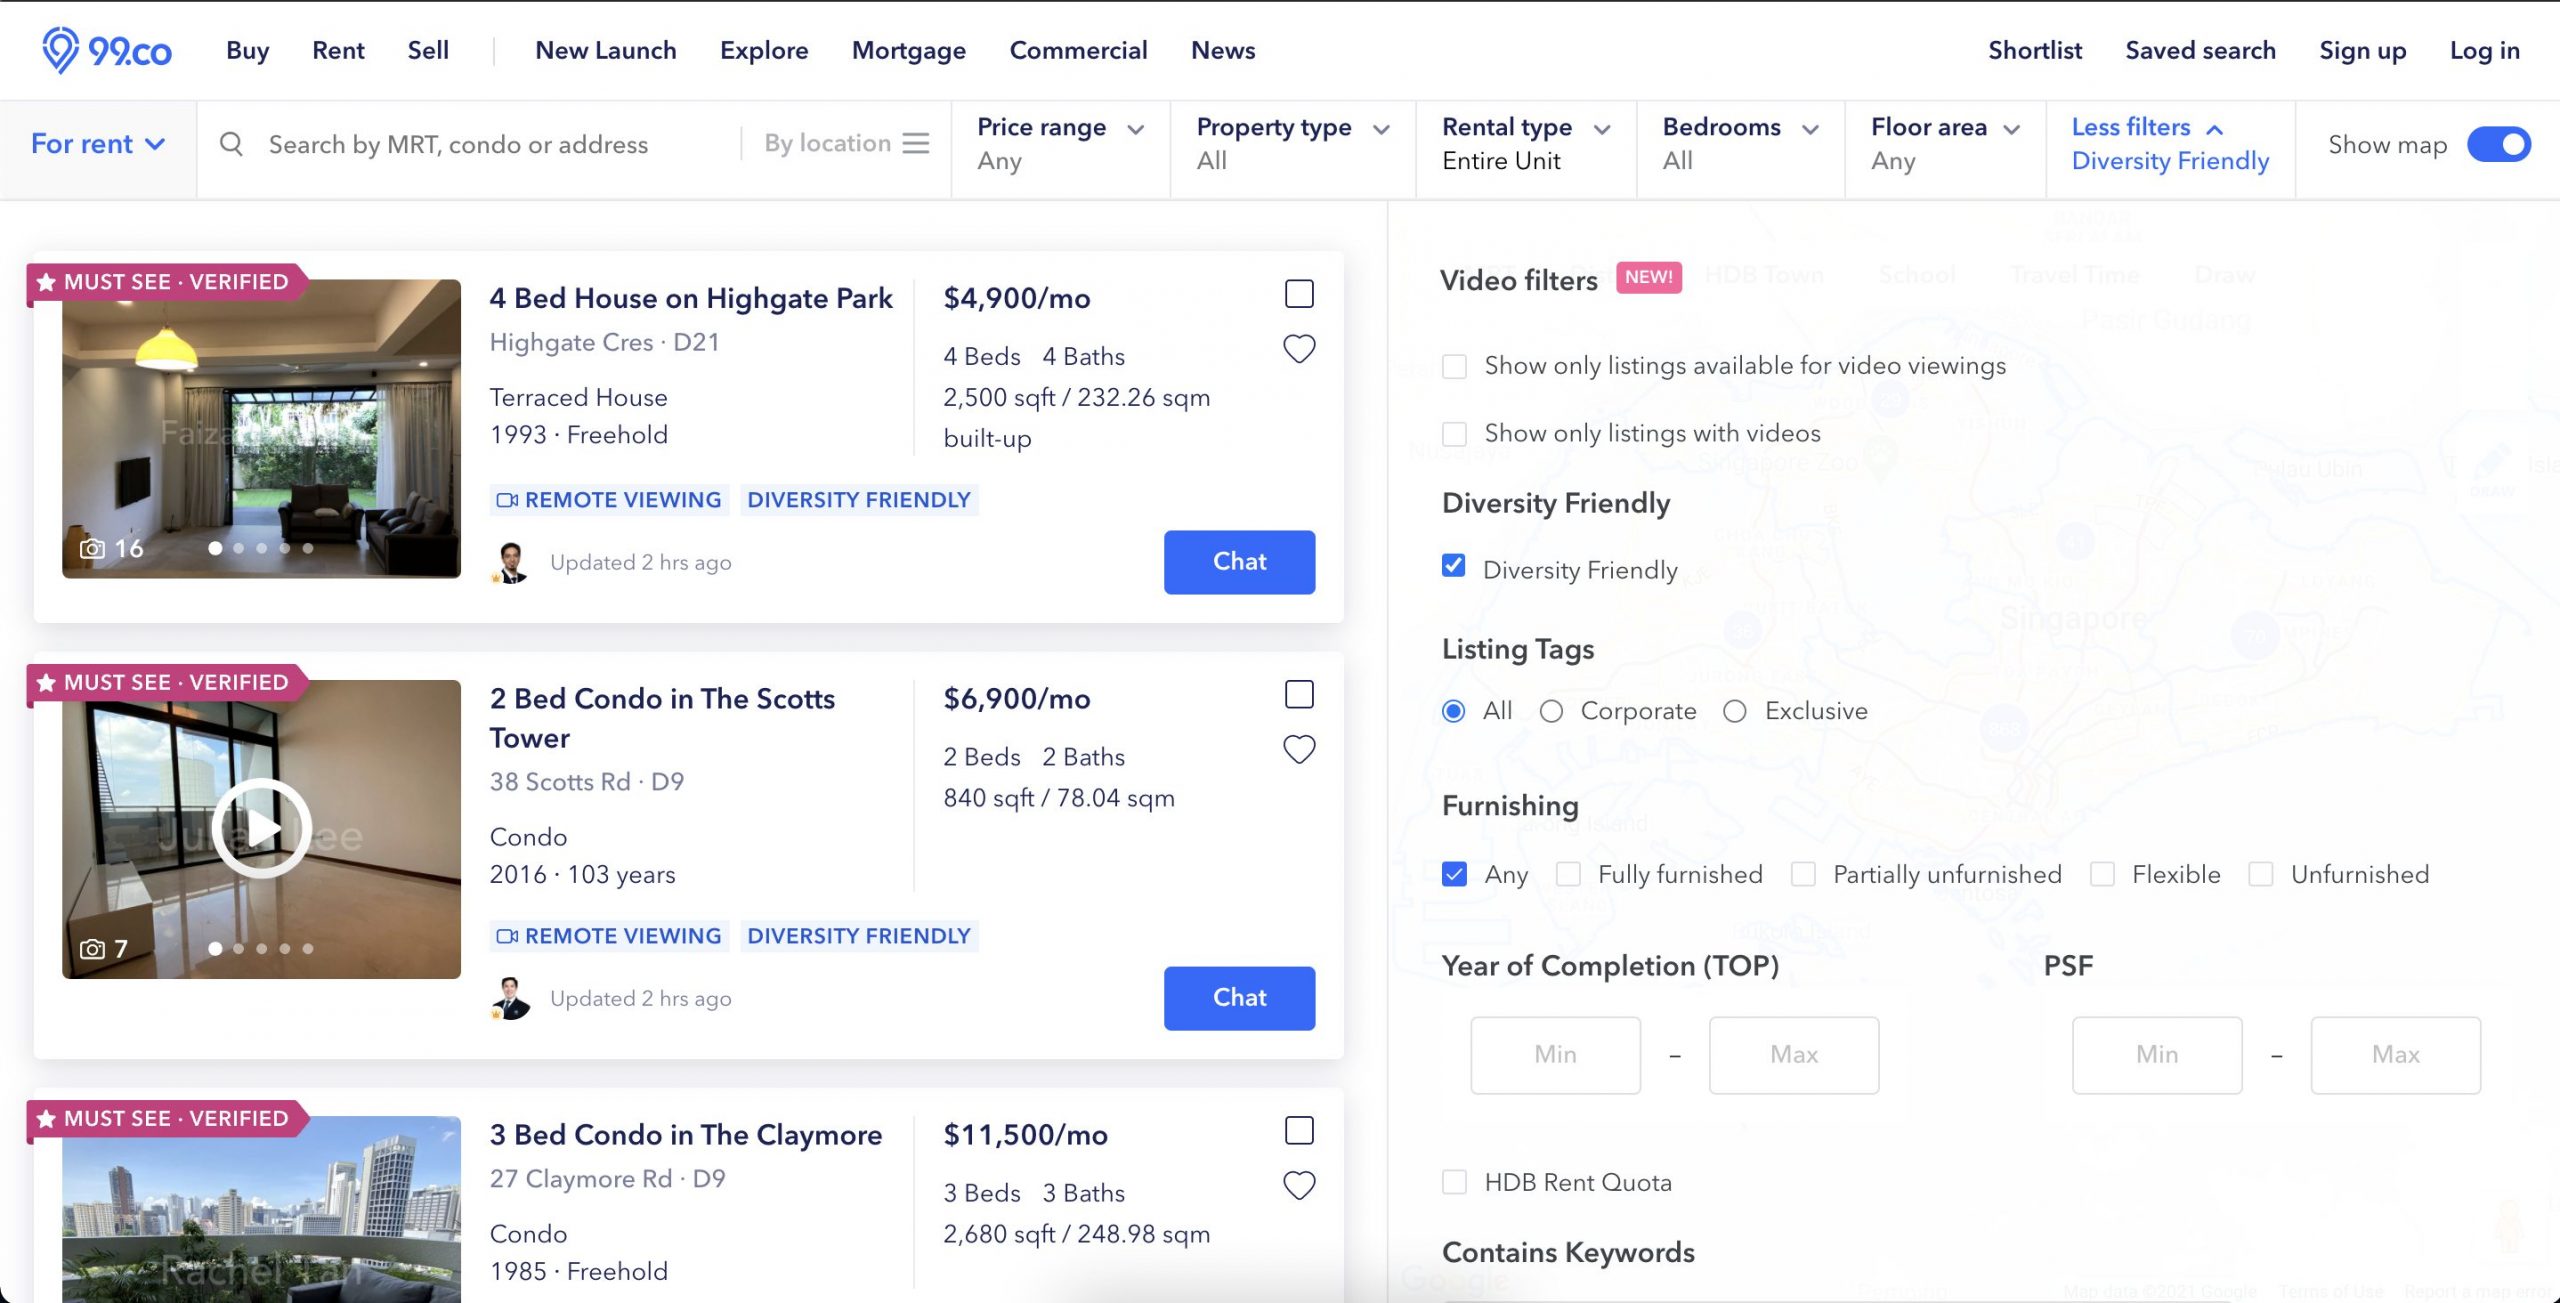This screenshot has height=1303, width=2560.
Task: Click the remote viewing tag icon on second listing
Action: pyautogui.click(x=508, y=934)
